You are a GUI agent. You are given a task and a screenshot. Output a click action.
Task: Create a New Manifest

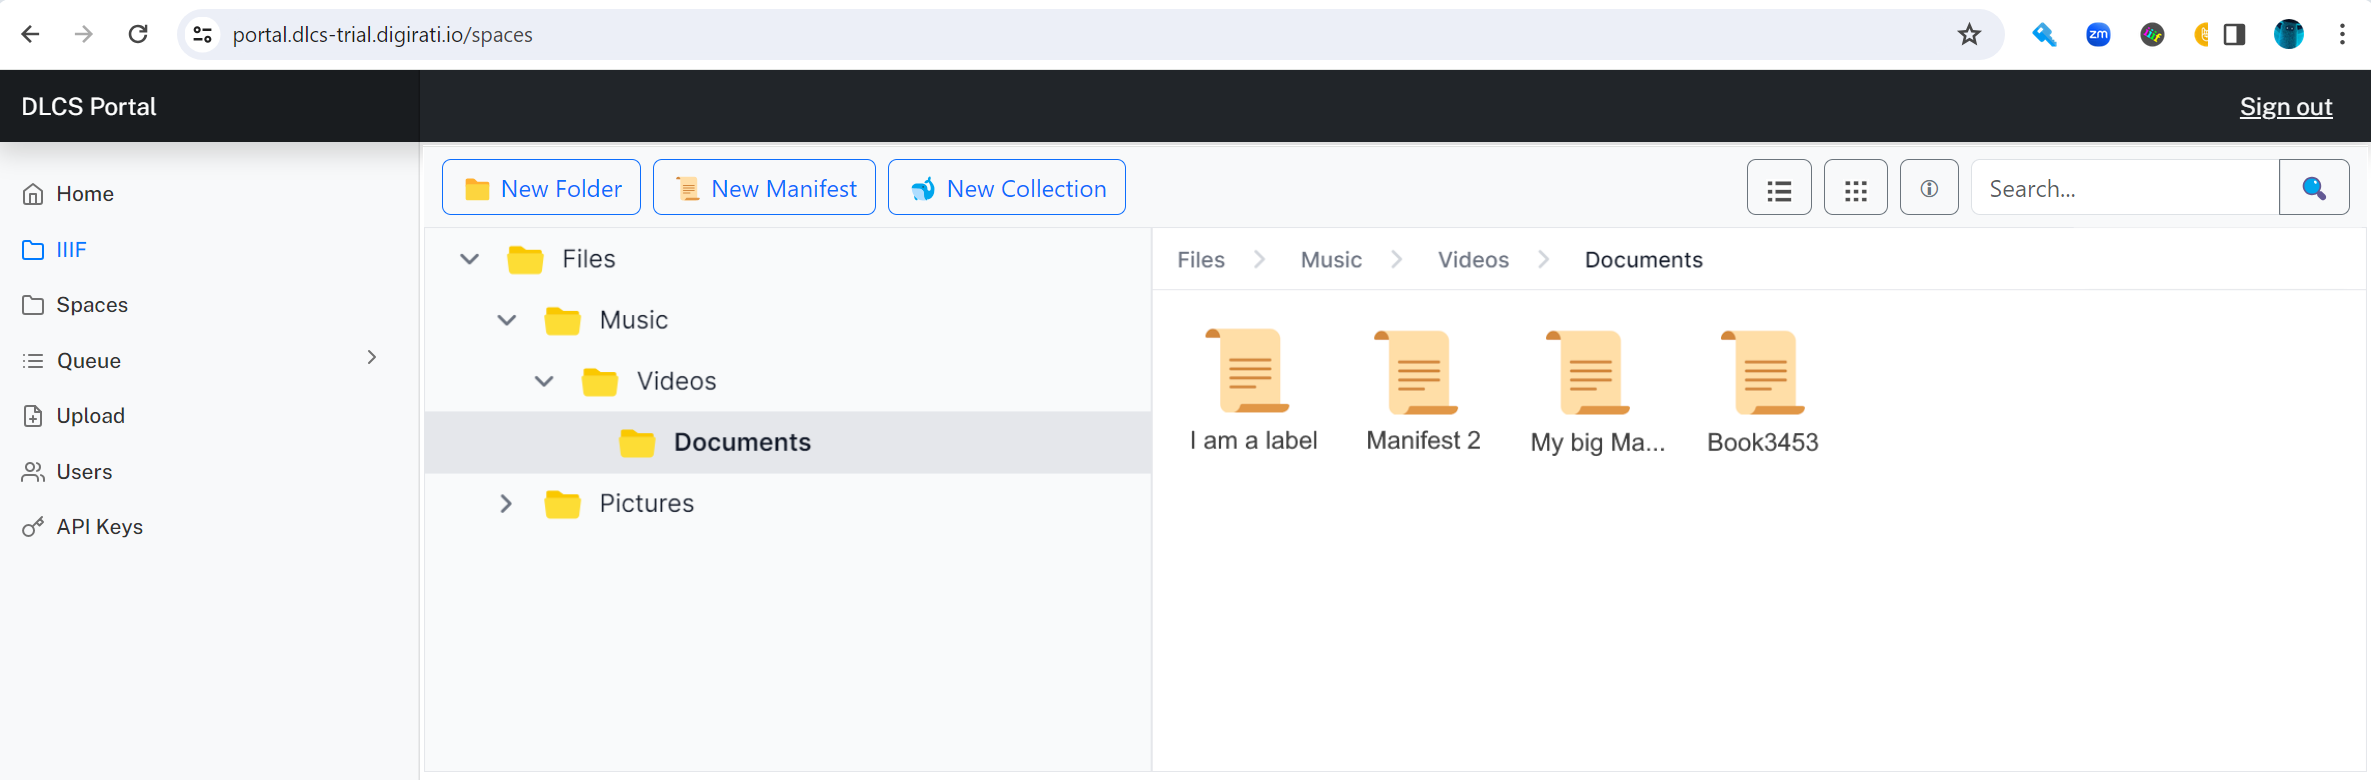point(764,188)
